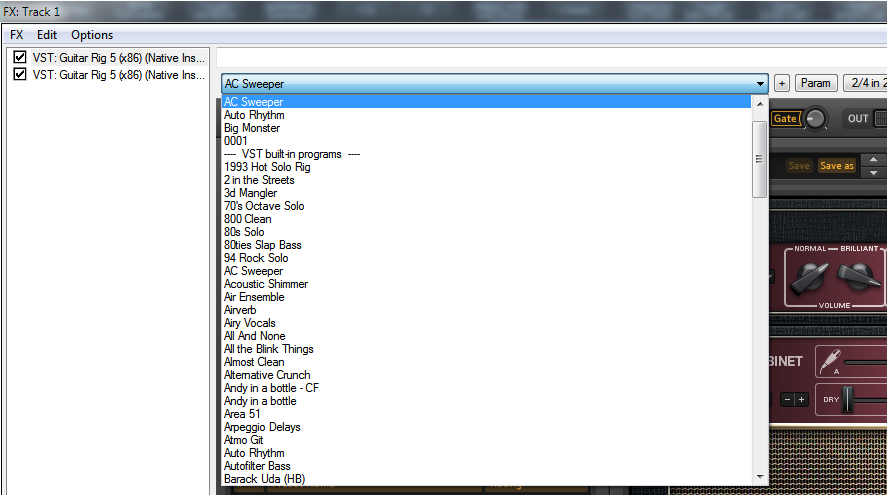
Task: Toggle first Guitar Rig 5 plugin checkbox
Action: point(20,57)
